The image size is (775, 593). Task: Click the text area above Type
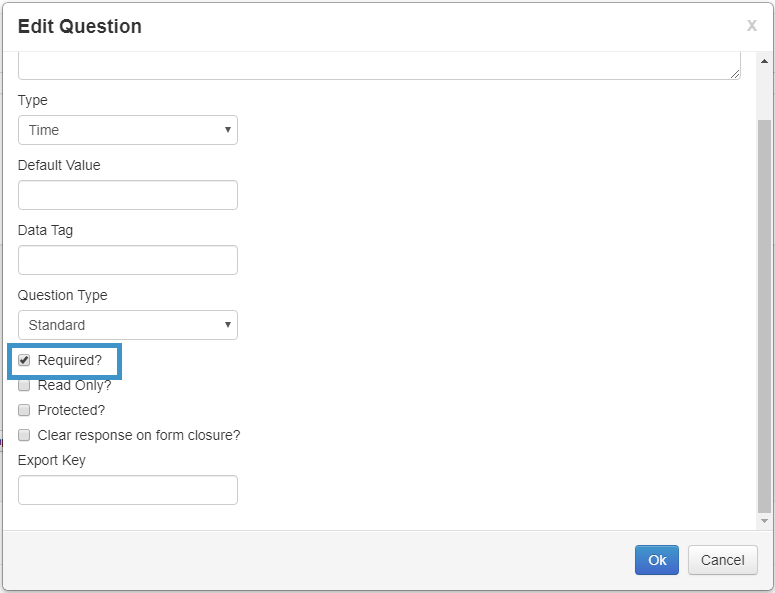379,66
